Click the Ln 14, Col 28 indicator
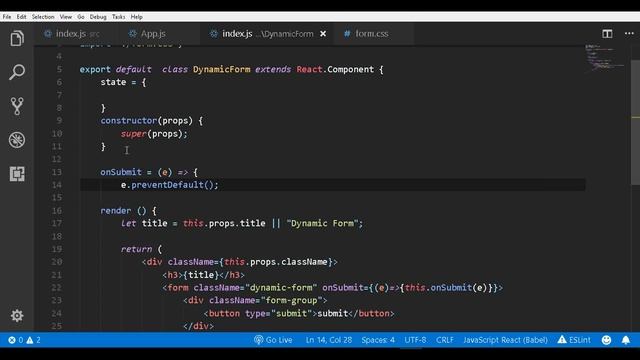The image size is (640, 360). pyautogui.click(x=329, y=340)
